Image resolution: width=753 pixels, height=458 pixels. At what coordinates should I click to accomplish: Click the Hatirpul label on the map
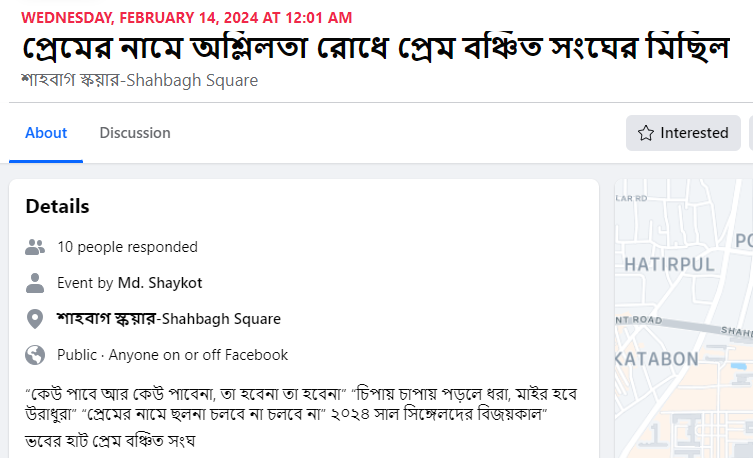click(x=669, y=265)
